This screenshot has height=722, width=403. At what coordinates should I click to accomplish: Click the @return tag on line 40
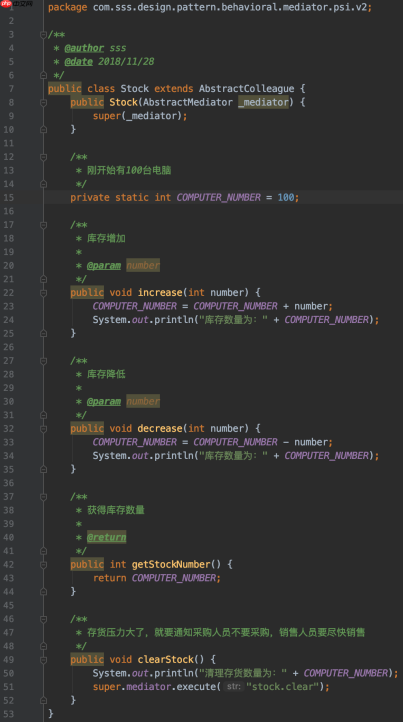pos(106,537)
